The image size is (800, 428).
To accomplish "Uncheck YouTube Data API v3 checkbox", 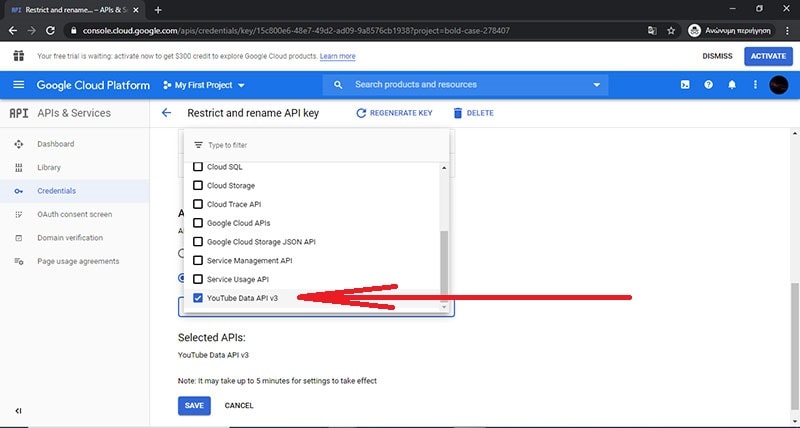I will 198,298.
